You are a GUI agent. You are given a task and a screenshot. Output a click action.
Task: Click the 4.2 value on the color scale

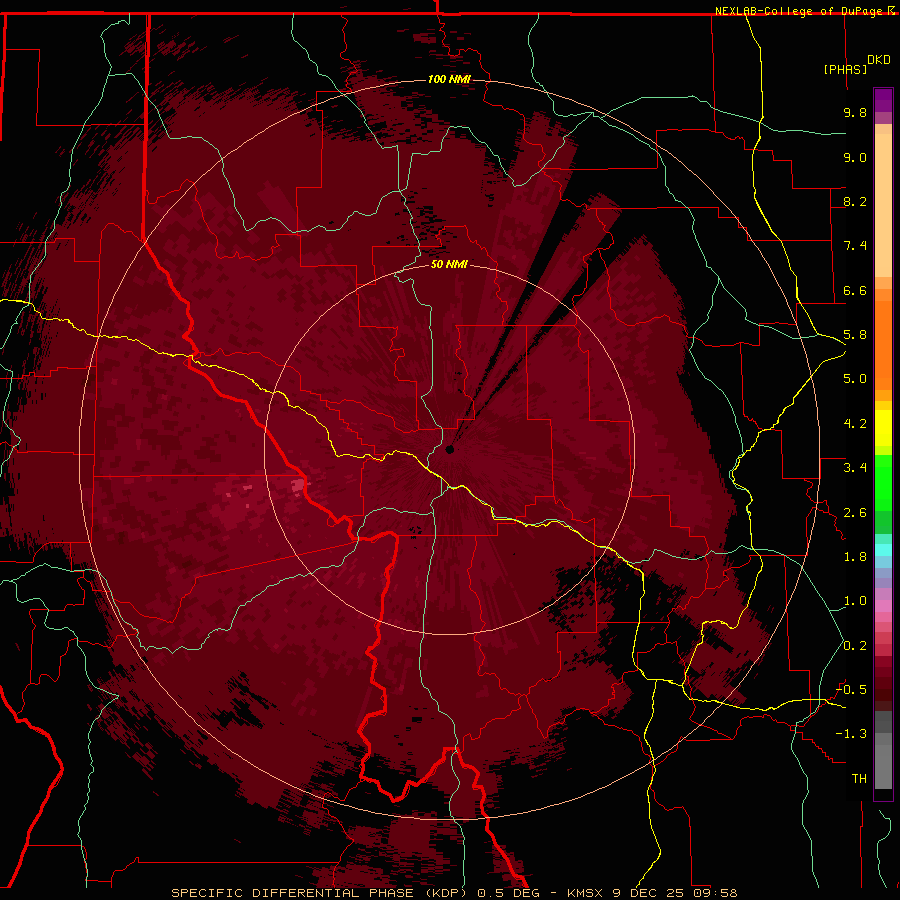coord(855,424)
